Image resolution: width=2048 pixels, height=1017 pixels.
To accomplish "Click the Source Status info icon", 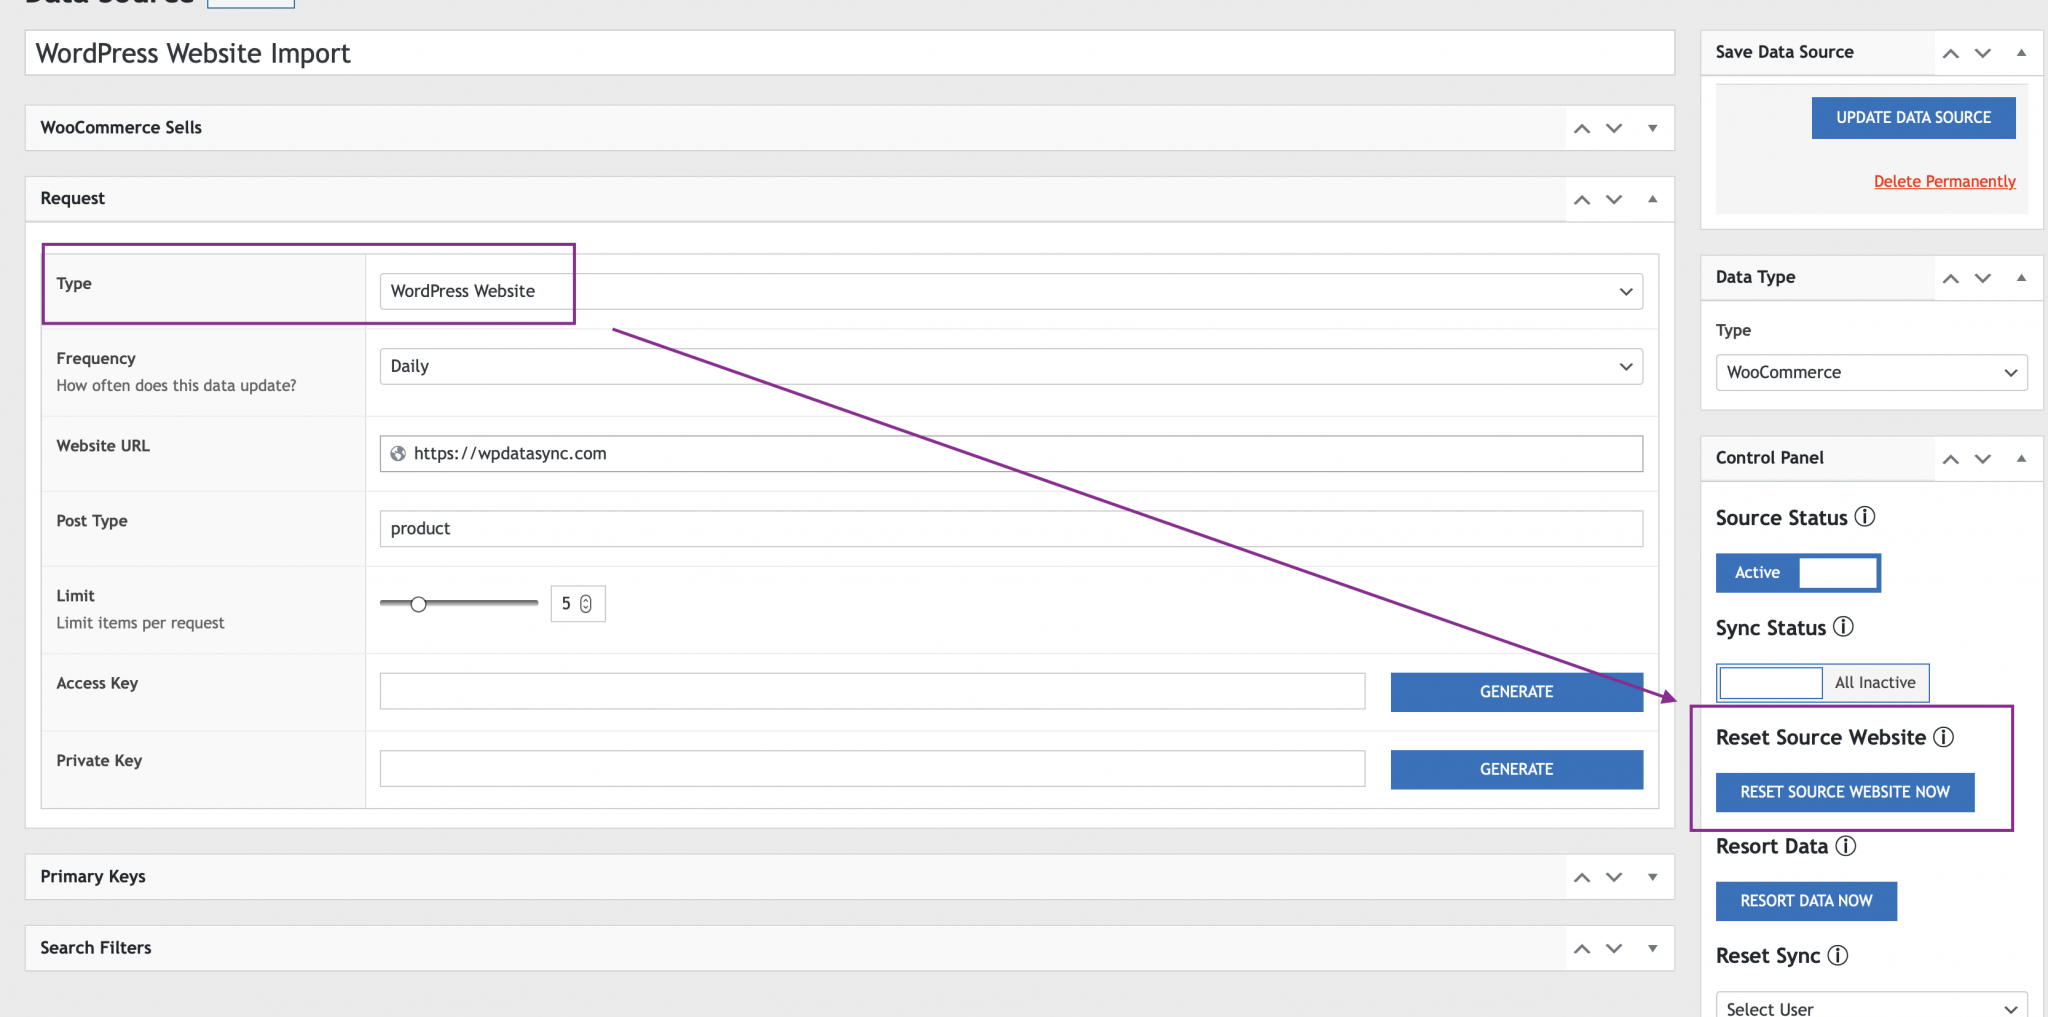I will [x=1864, y=517].
